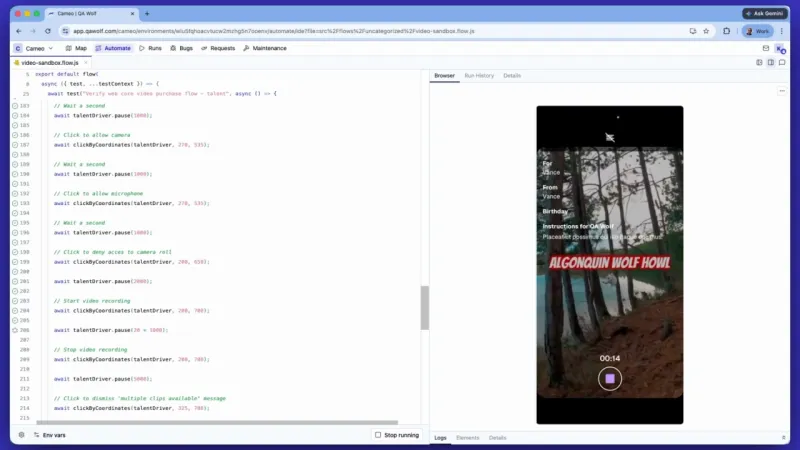
Task: Open the Maintenance section
Action: (x=265, y=48)
